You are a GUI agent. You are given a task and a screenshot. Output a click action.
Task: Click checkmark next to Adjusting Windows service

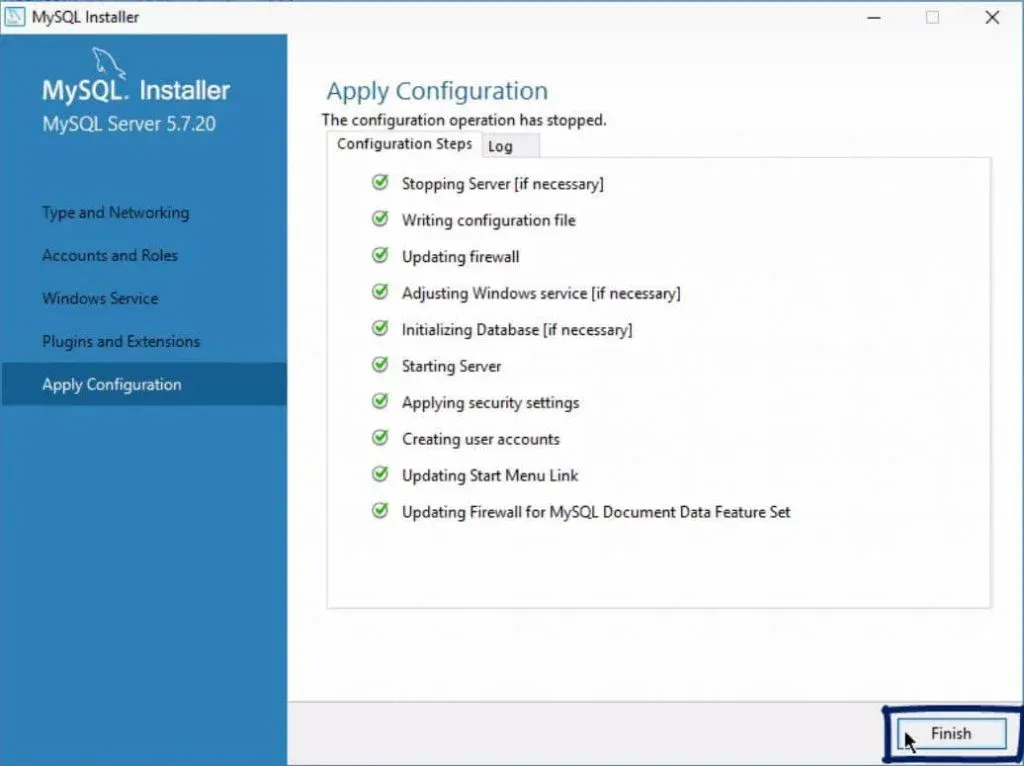tap(380, 293)
